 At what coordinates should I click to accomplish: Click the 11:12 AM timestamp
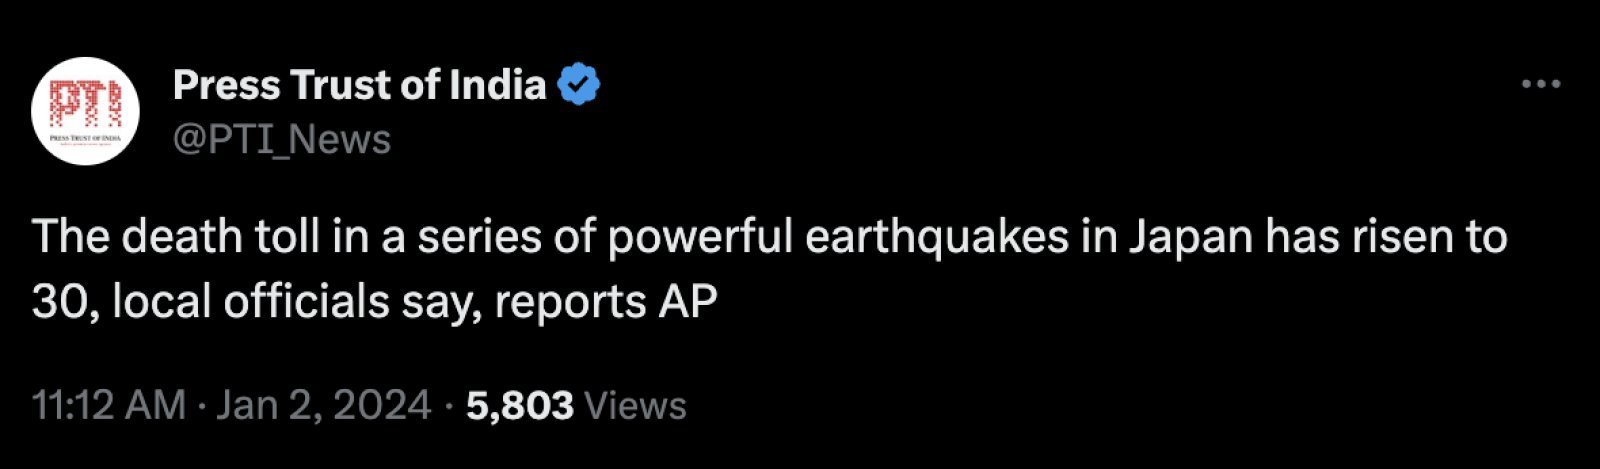tap(109, 405)
